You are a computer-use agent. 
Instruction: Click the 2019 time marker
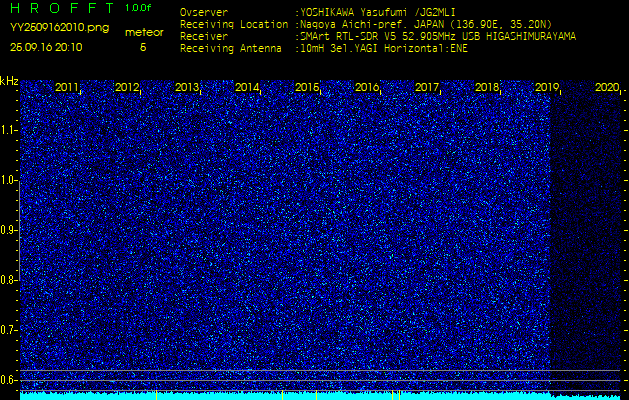pos(547,87)
